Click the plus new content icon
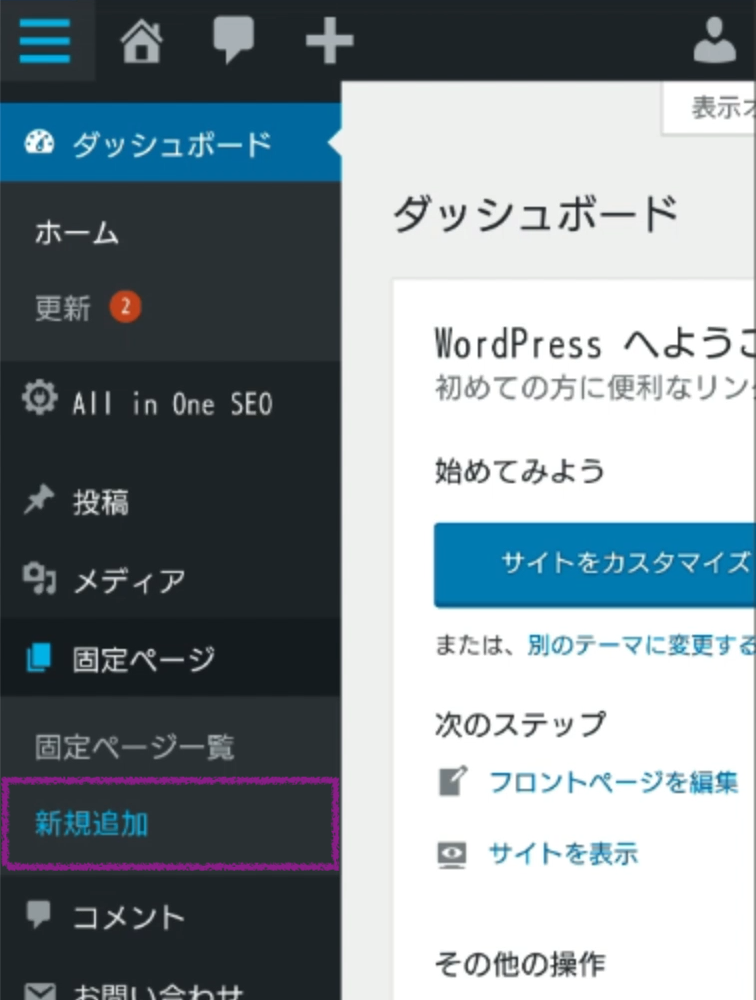This screenshot has width=756, height=1000. point(329,42)
